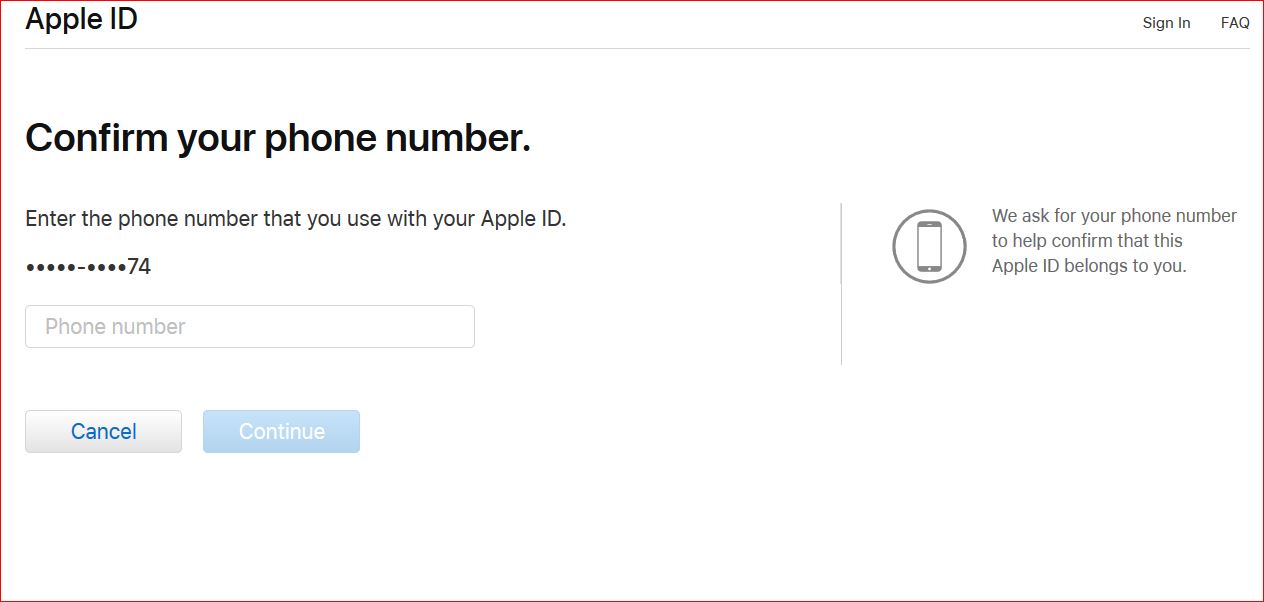Click the digits '74' in the masked number
The image size is (1264, 602).
[x=139, y=267]
